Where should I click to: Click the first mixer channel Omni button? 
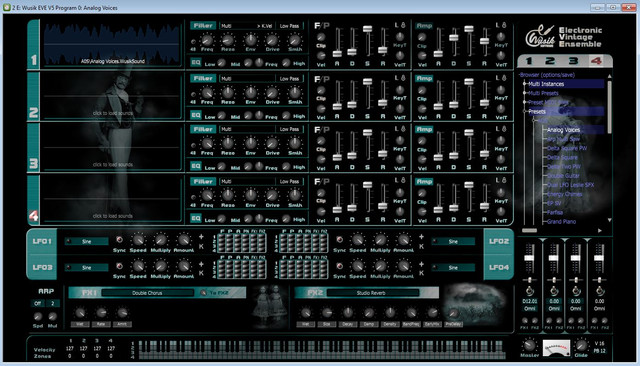click(x=529, y=308)
